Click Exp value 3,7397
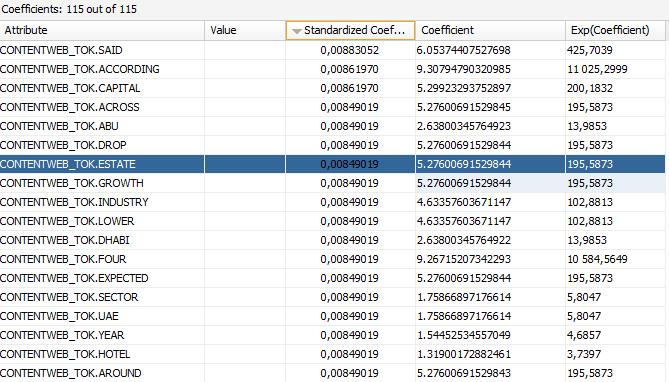 584,354
